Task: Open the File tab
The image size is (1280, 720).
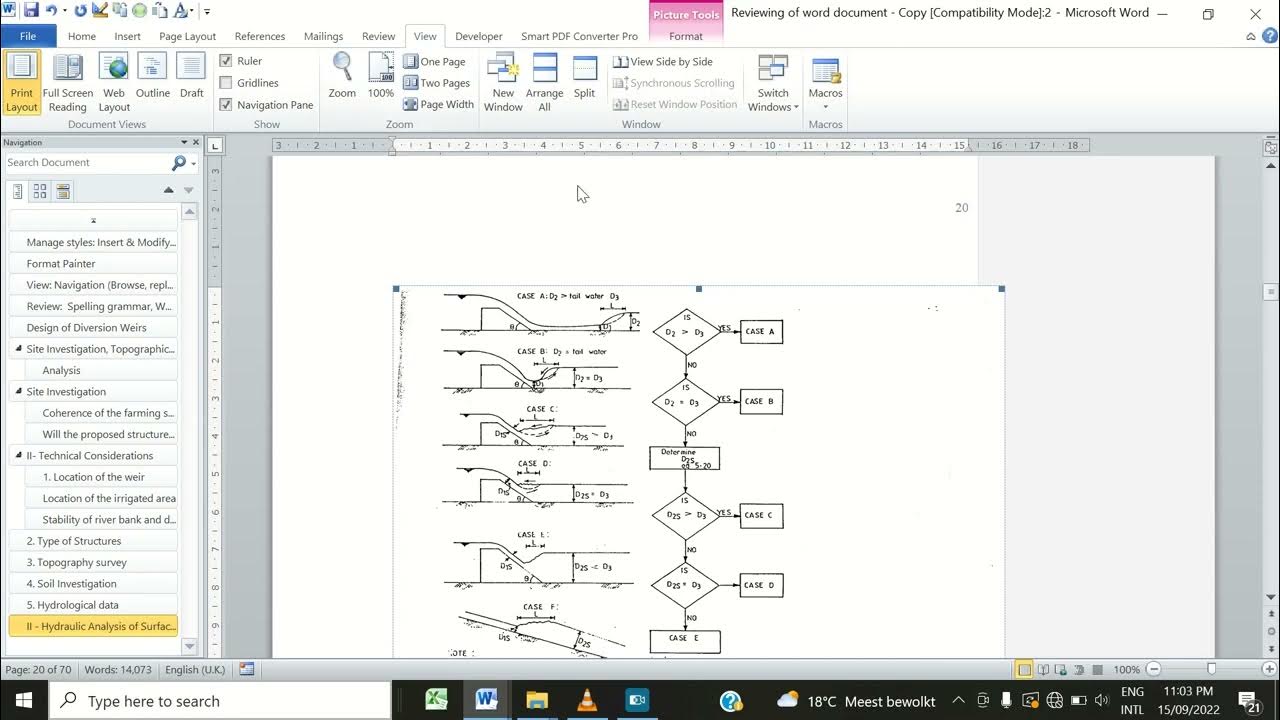Action: (28, 36)
